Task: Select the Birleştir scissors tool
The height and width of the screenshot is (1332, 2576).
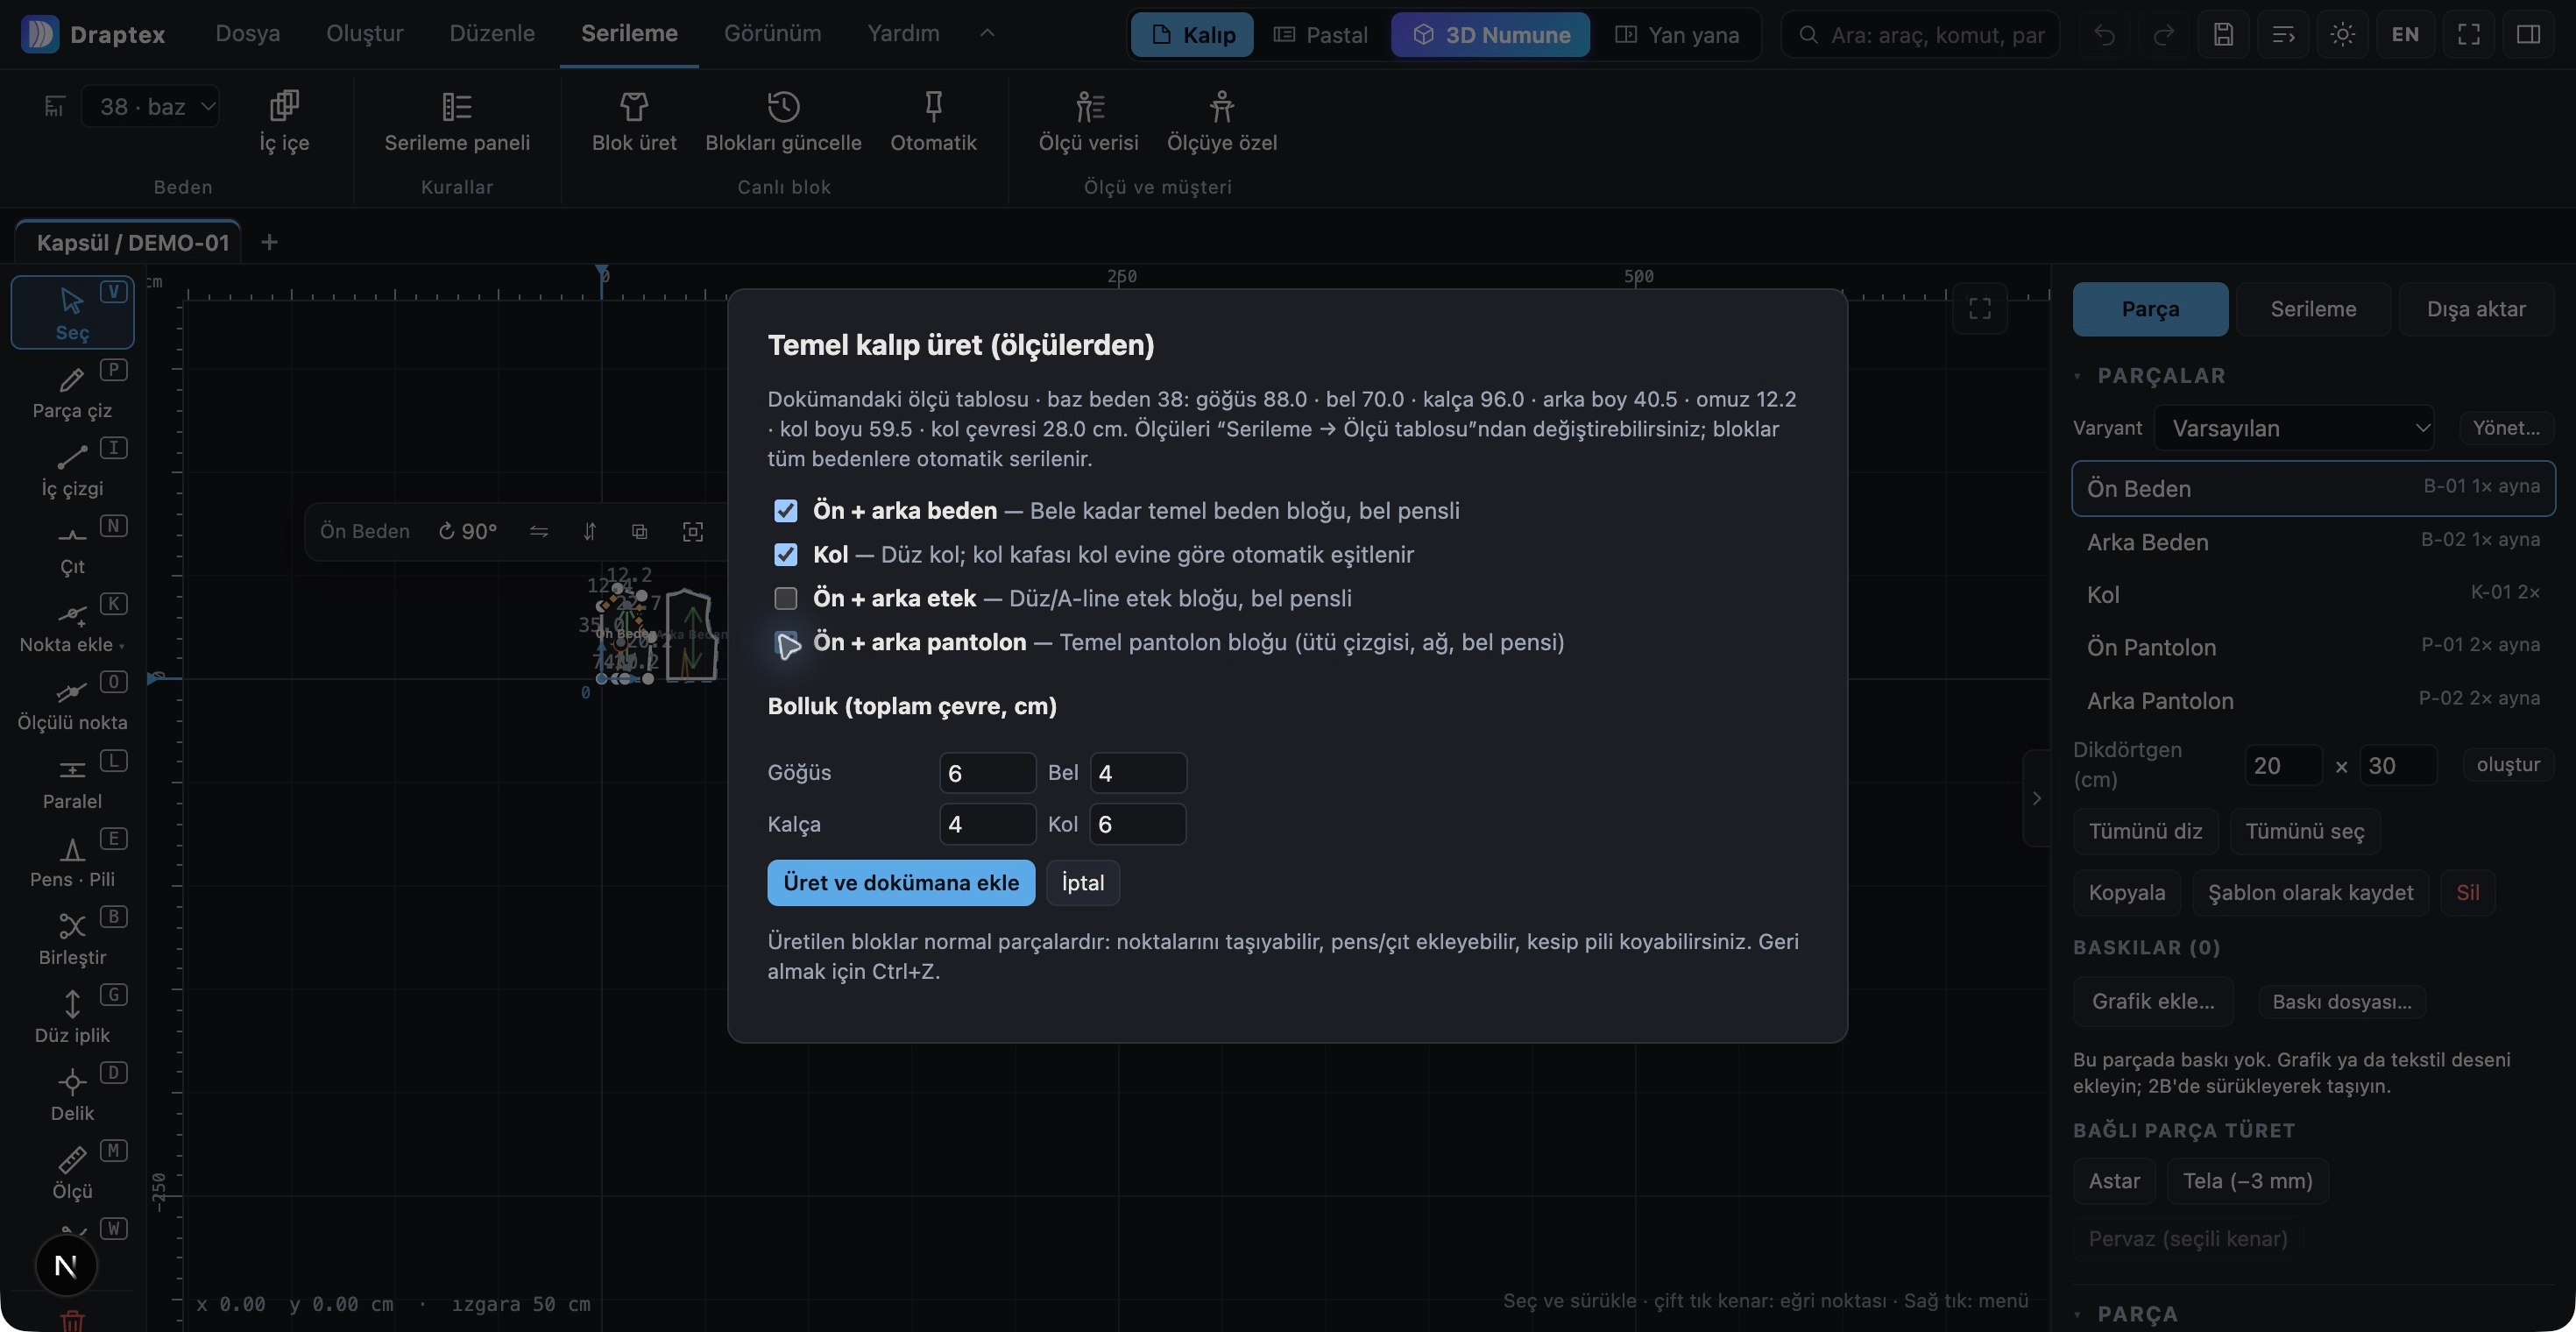Action: (72, 938)
